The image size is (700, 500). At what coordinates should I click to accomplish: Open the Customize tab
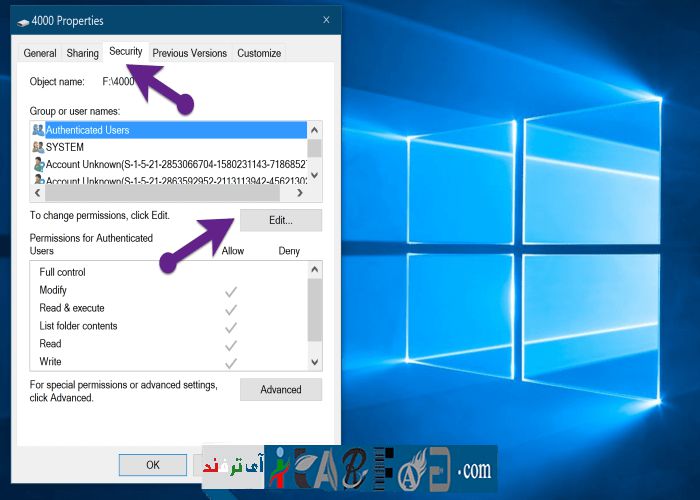pyautogui.click(x=259, y=53)
